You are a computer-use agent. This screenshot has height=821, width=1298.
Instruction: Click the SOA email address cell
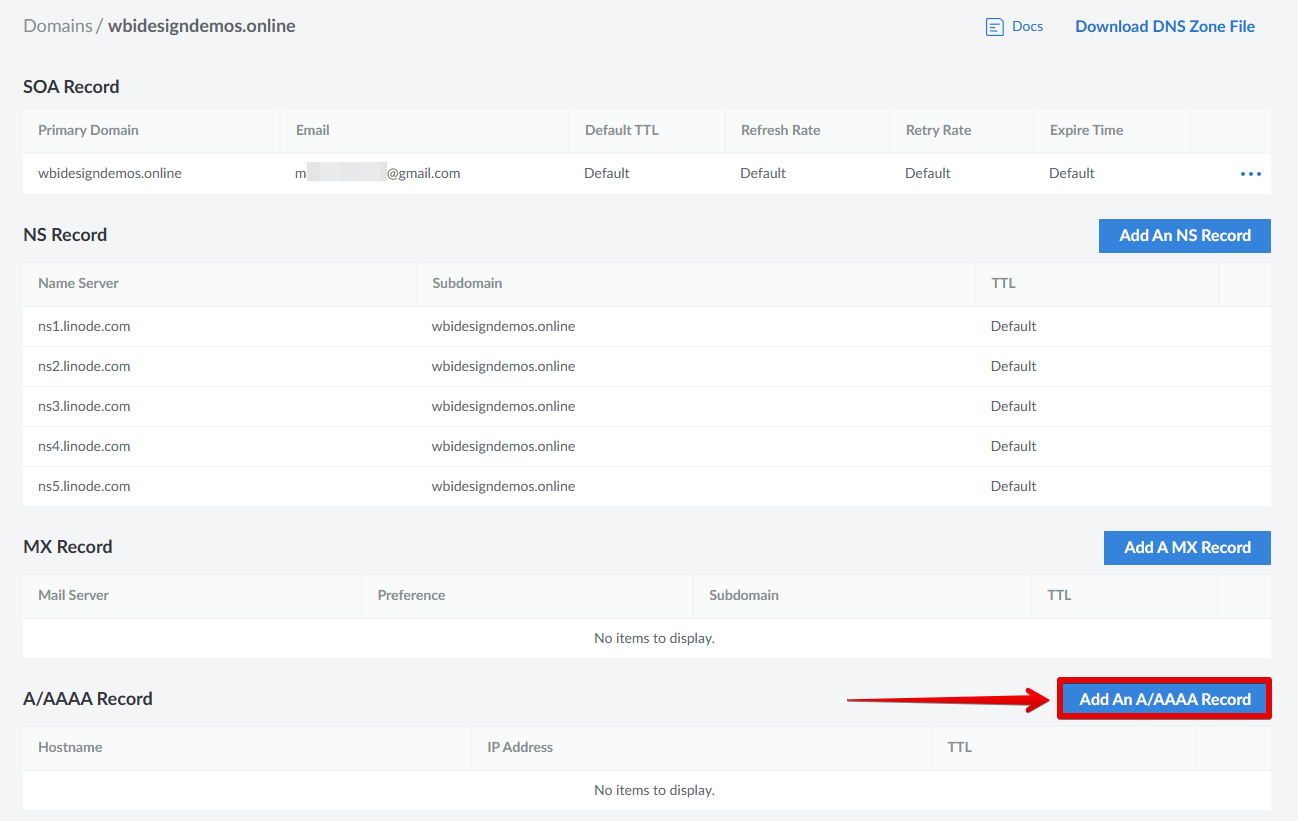click(x=378, y=173)
